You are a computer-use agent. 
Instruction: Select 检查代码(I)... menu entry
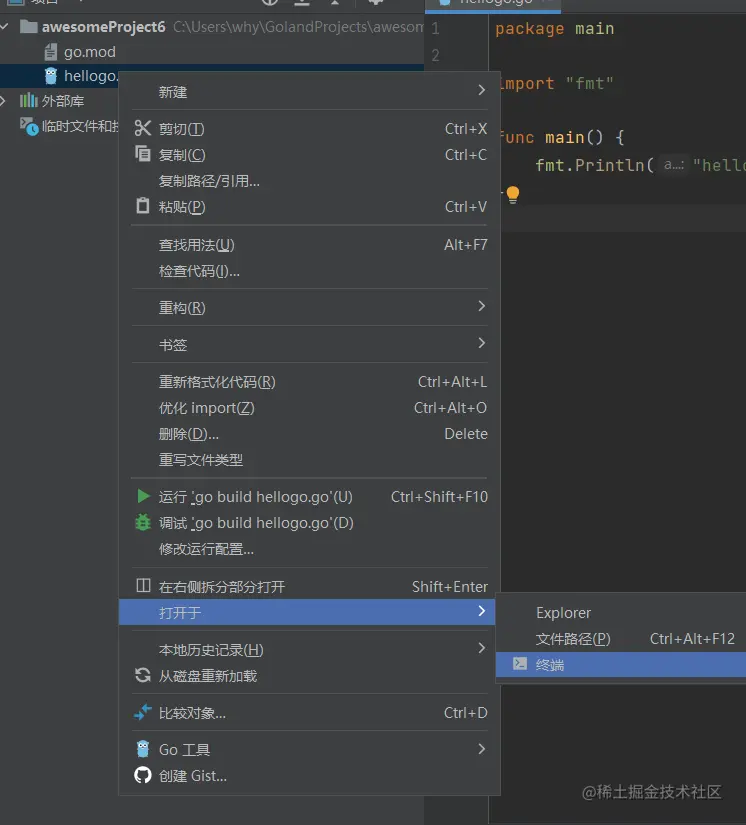[x=309, y=271]
